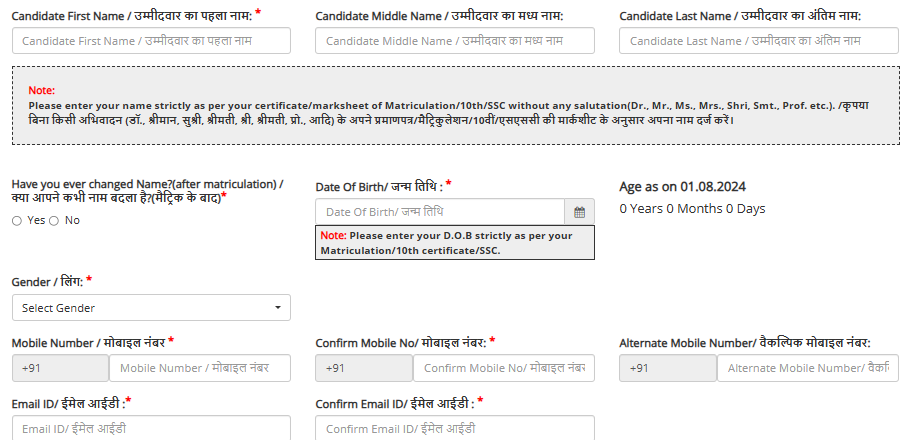The height and width of the screenshot is (440, 909).
Task: Click the Confirm Mobile No input field
Action: pyautogui.click(x=504, y=368)
